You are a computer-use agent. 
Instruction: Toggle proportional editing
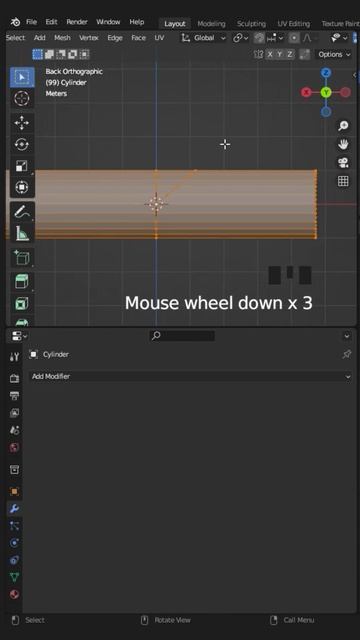click(294, 38)
